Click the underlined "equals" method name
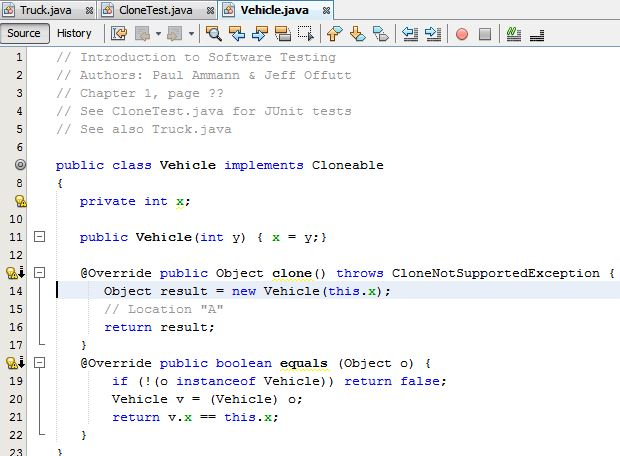 (x=304, y=363)
